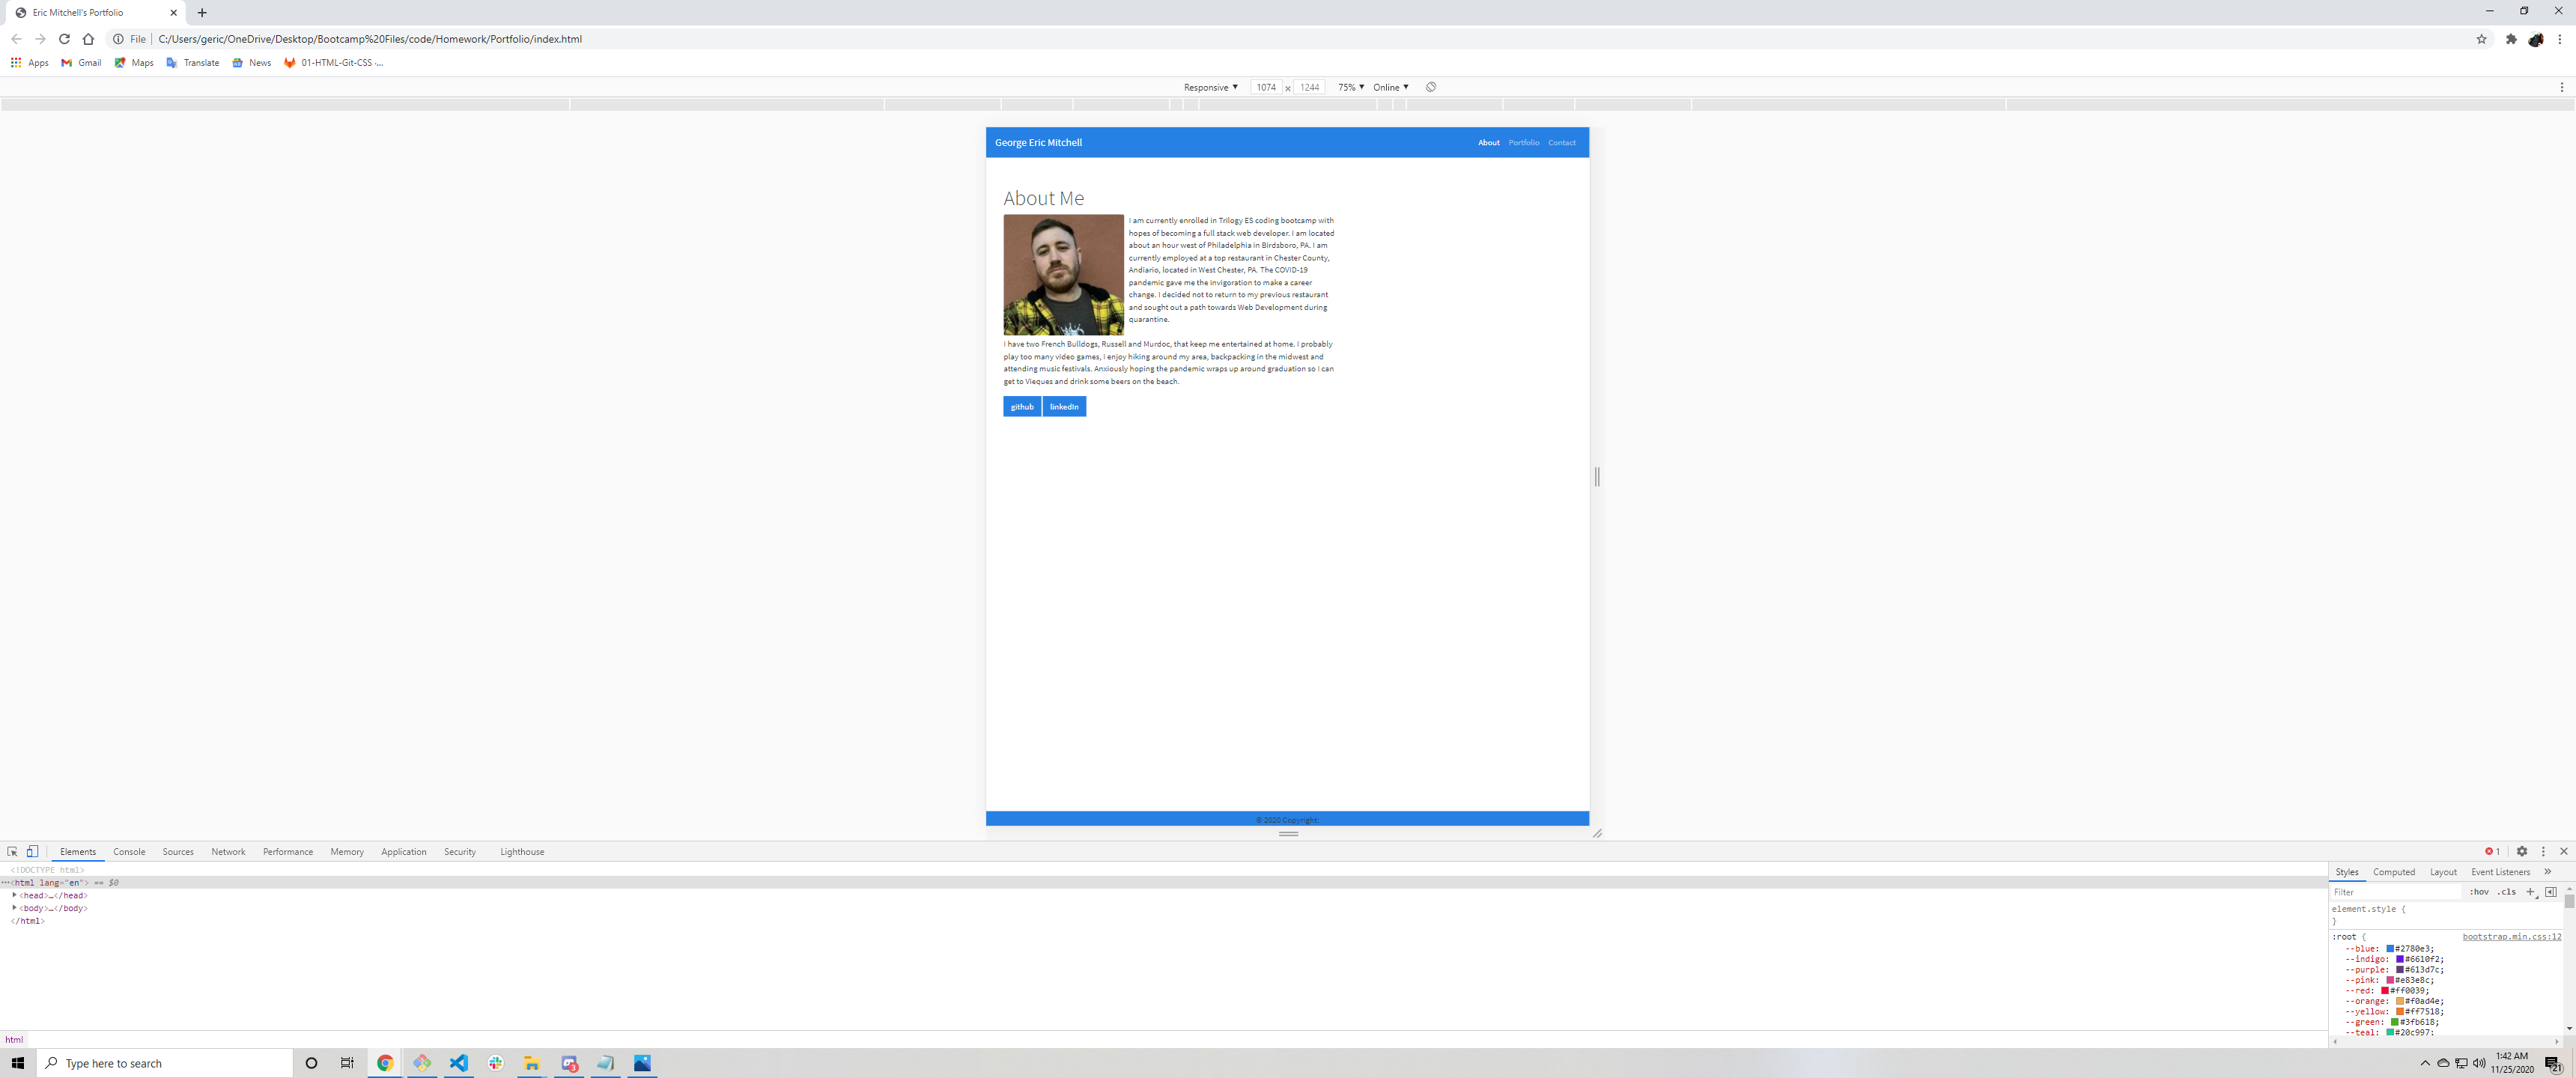Toggle the .cls element classes panel
Screen dimensions: 2576x1078
point(2506,892)
